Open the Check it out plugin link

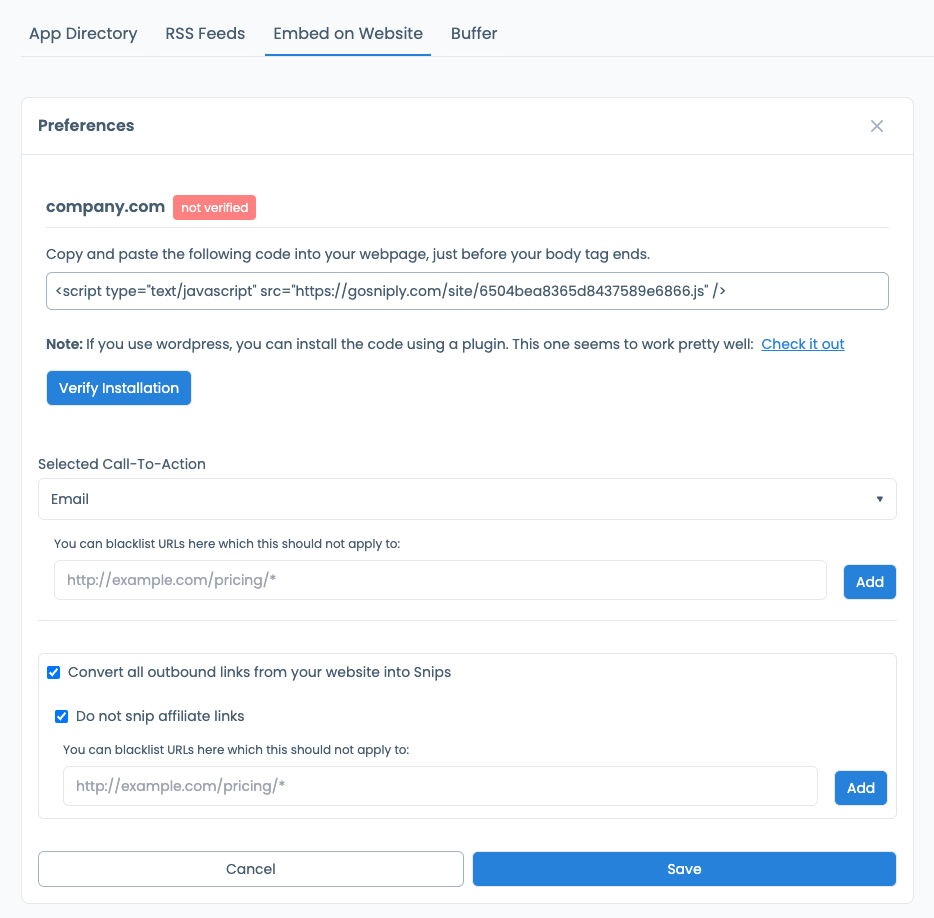click(802, 344)
